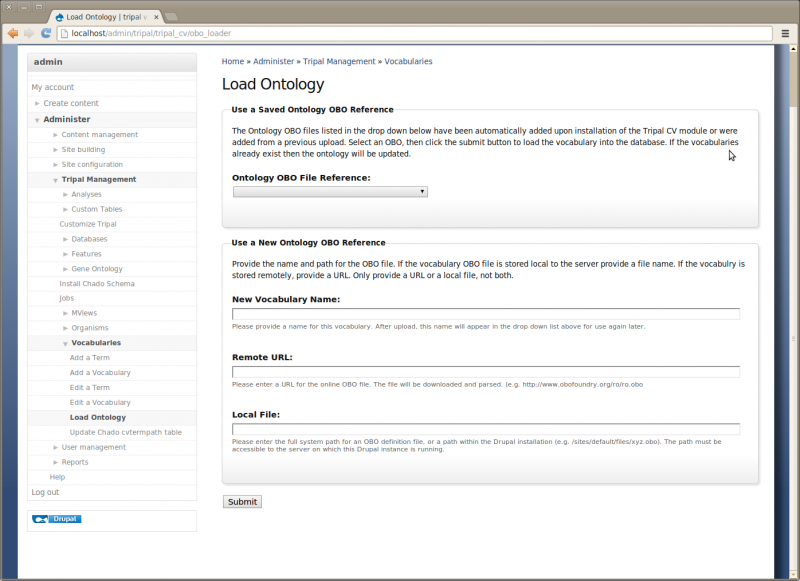The height and width of the screenshot is (581, 800).
Task: Click the browser forward arrow
Action: (x=29, y=33)
